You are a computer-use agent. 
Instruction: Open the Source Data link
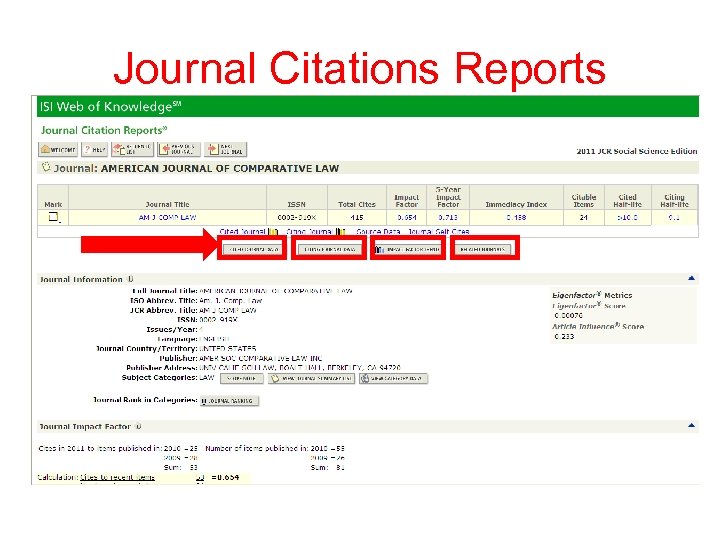378,231
